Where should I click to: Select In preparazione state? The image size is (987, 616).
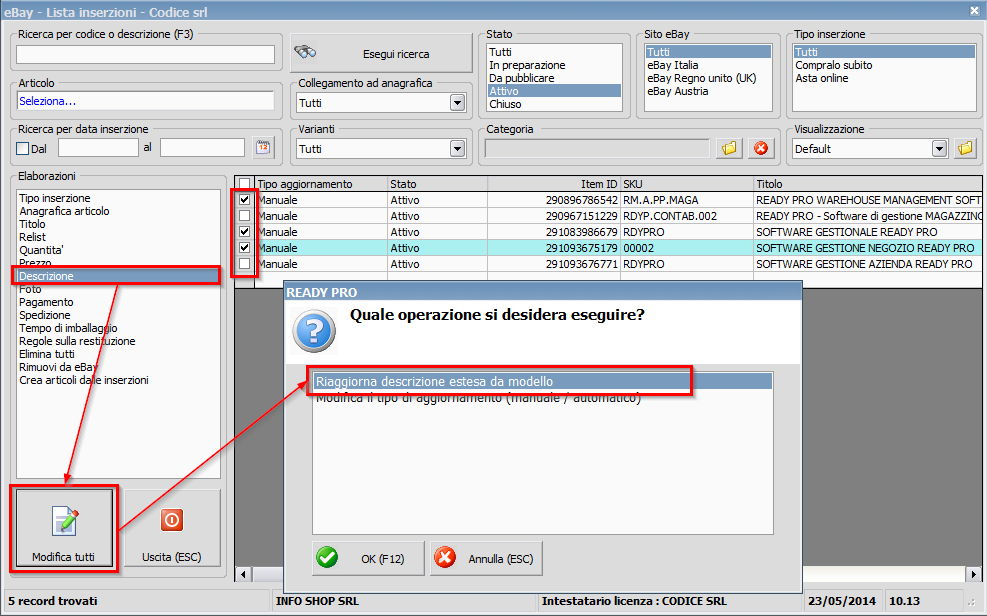coord(554,65)
